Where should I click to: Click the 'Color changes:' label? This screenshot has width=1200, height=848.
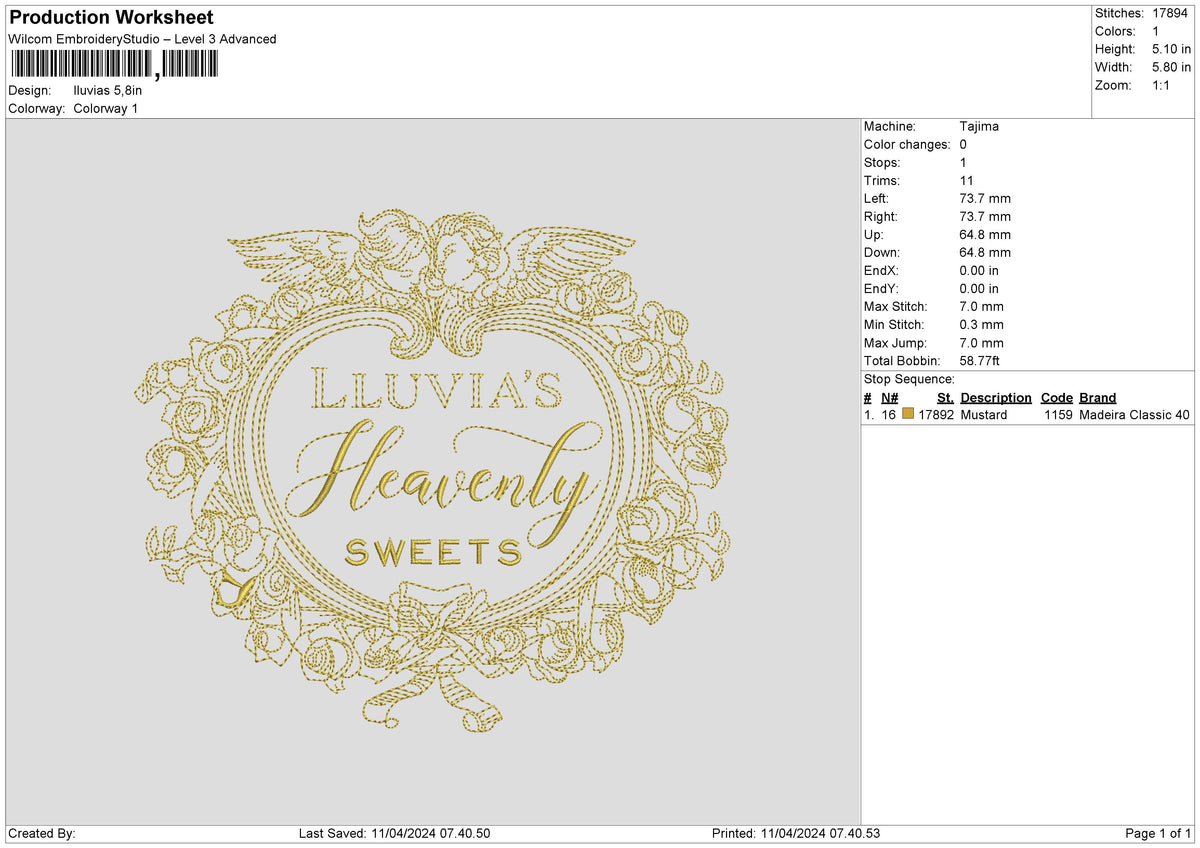907,144
